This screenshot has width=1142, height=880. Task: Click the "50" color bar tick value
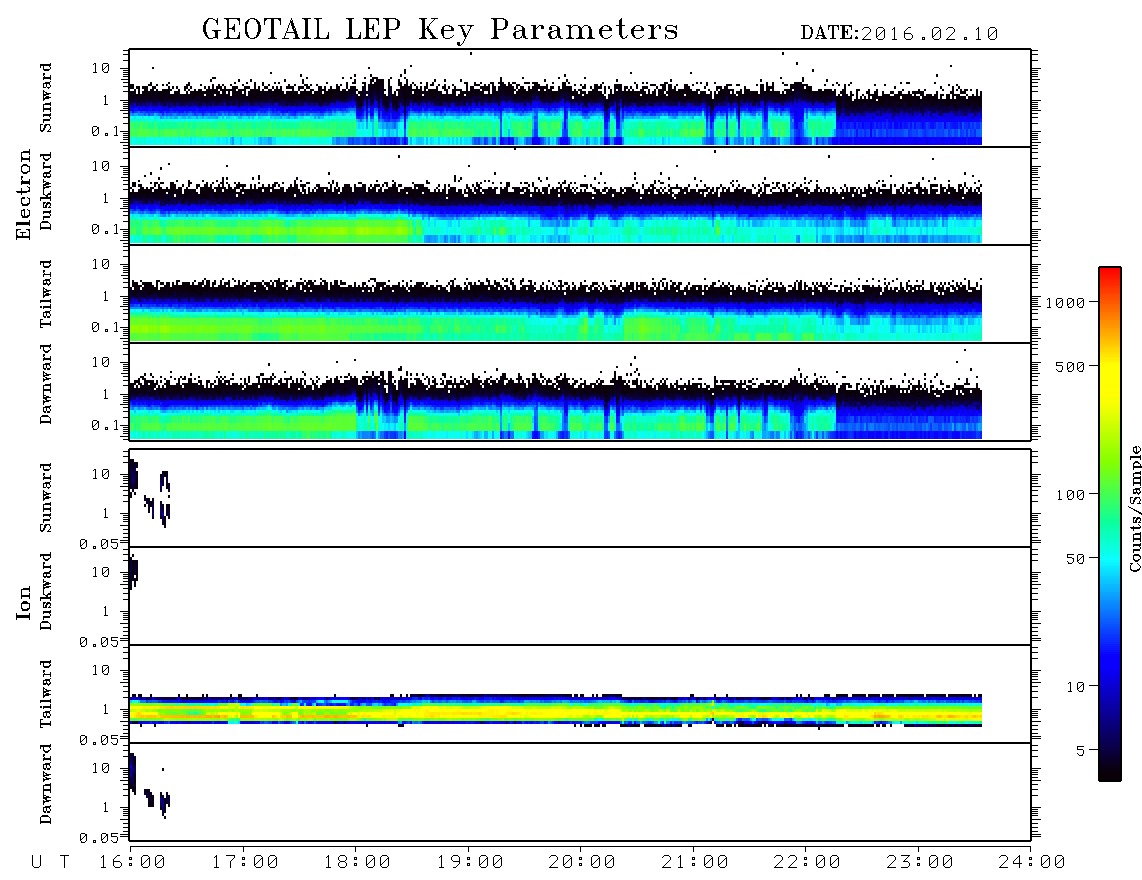[1075, 559]
